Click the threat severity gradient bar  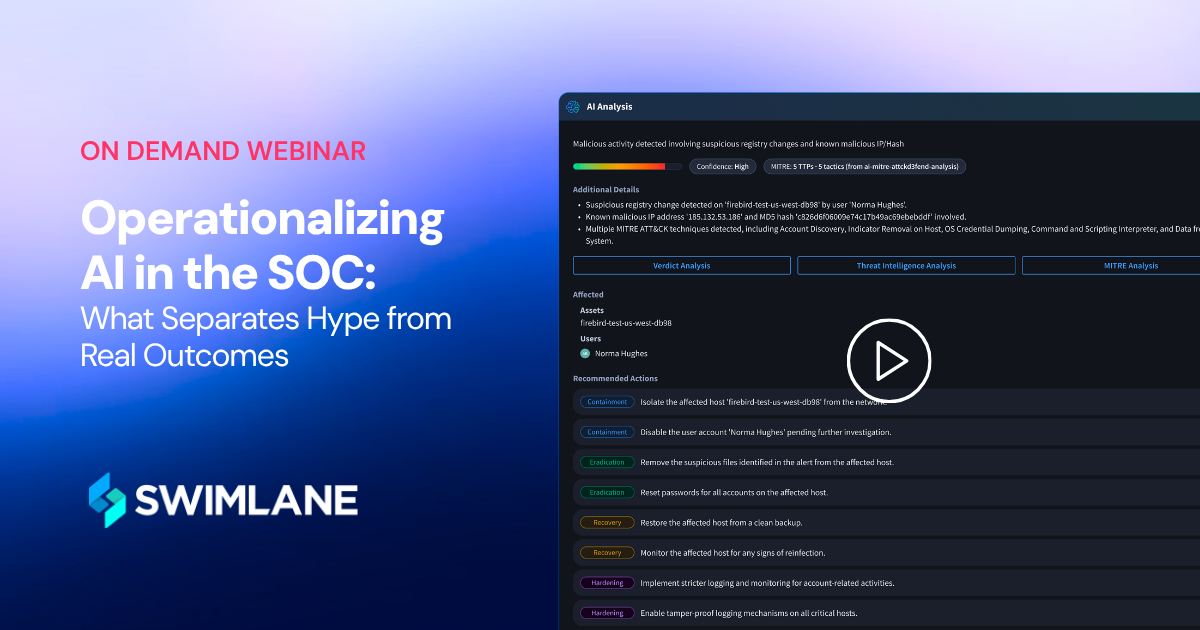[x=627, y=167]
